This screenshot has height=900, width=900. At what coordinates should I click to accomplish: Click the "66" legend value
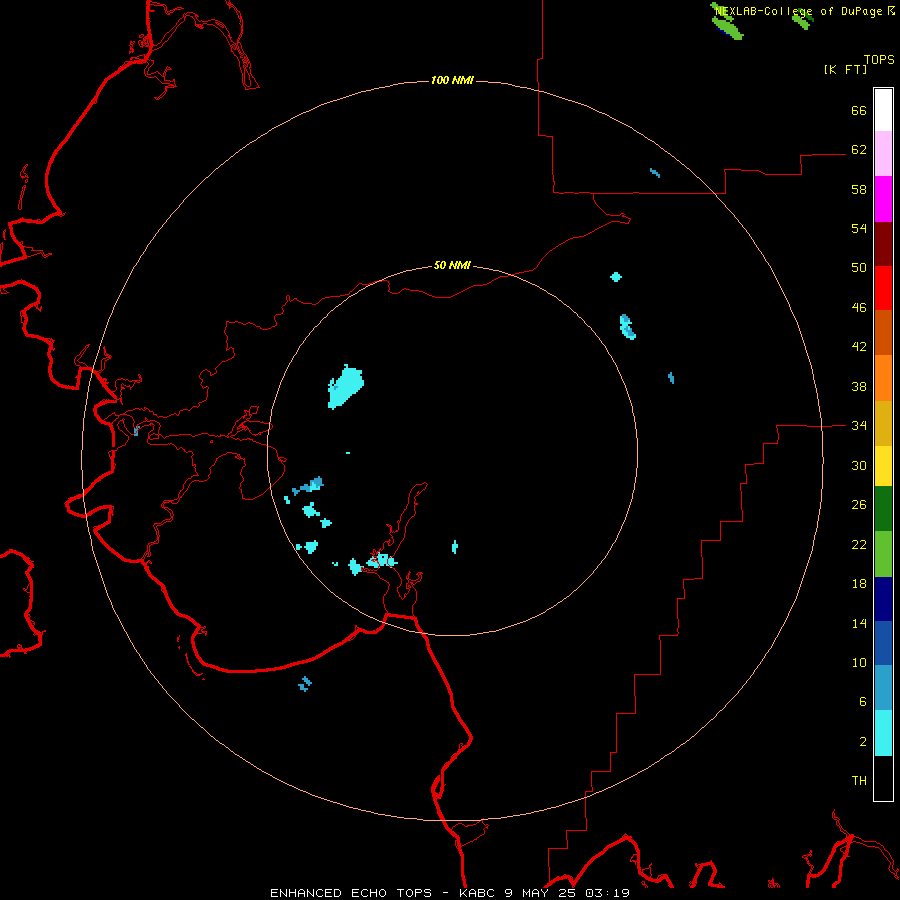click(x=859, y=110)
